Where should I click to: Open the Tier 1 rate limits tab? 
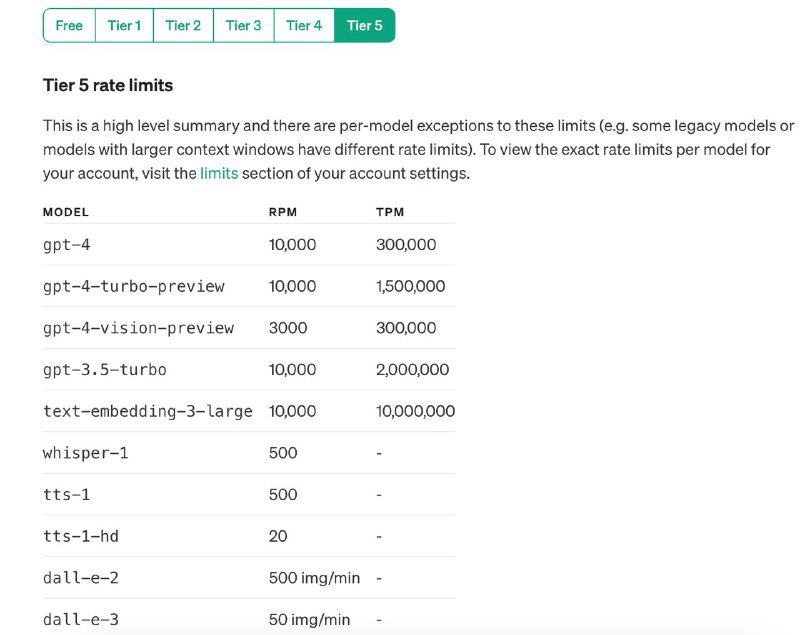(123, 26)
